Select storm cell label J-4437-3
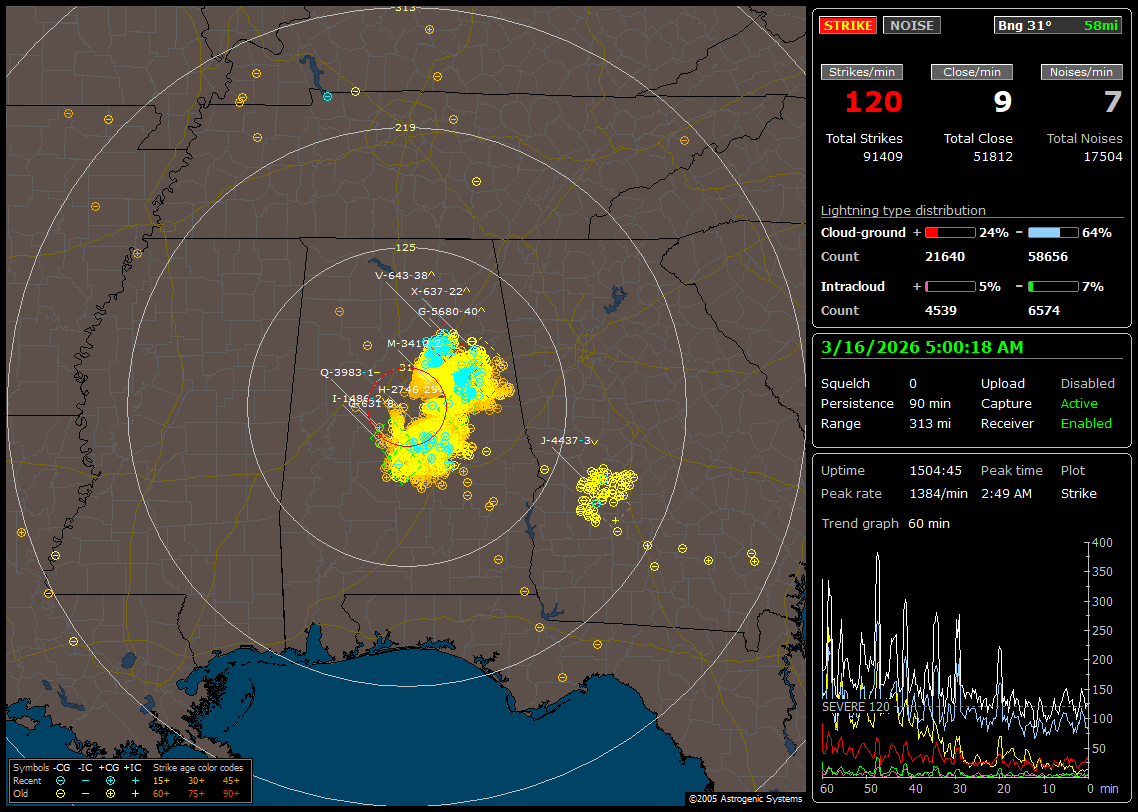 565,440
